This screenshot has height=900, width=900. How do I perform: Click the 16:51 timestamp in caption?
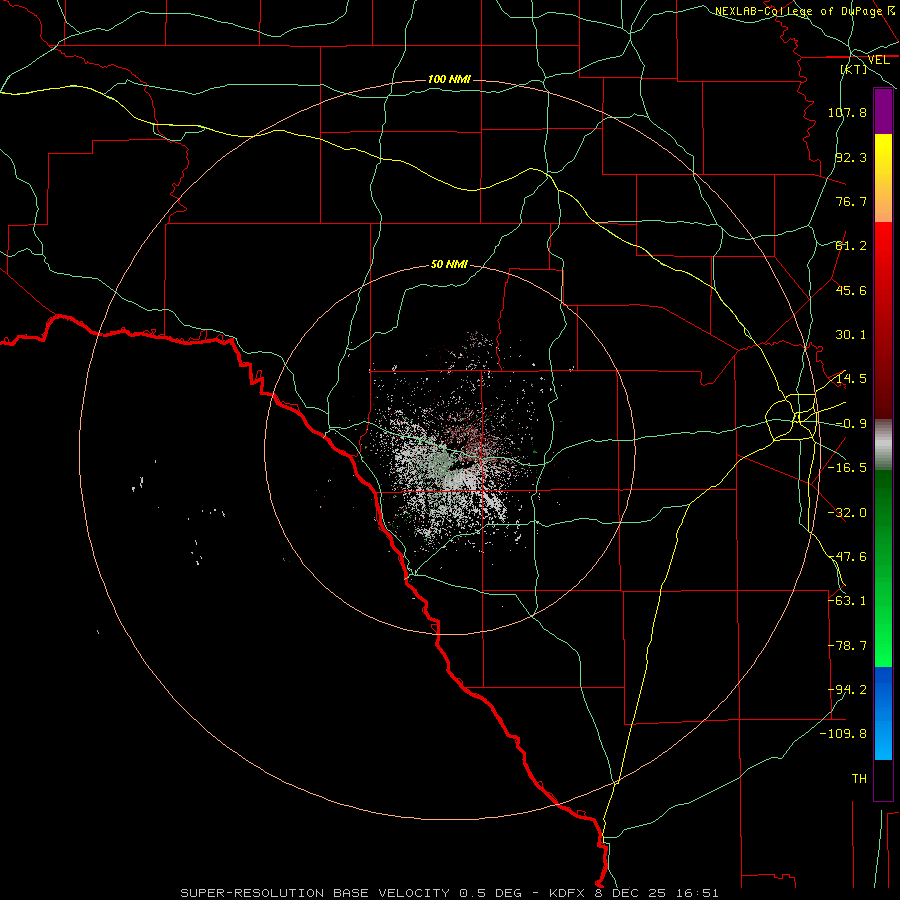(x=695, y=893)
